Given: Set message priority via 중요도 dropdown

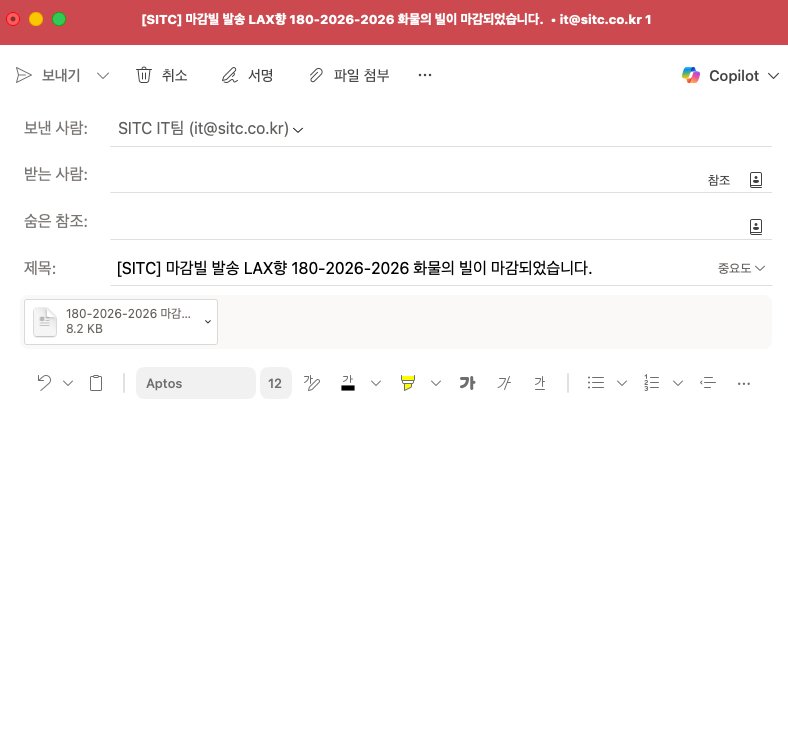Looking at the screenshot, I should [x=741, y=268].
